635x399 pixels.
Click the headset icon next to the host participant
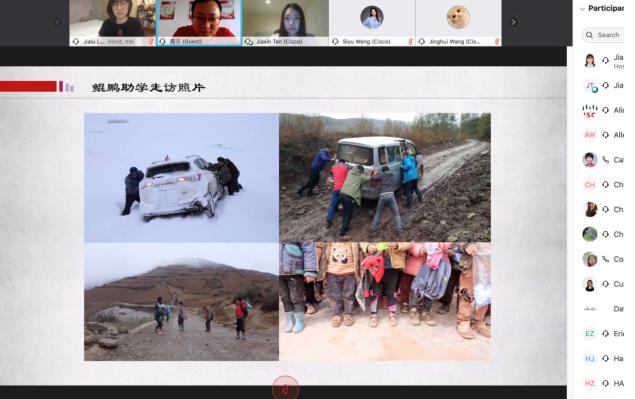tap(605, 60)
